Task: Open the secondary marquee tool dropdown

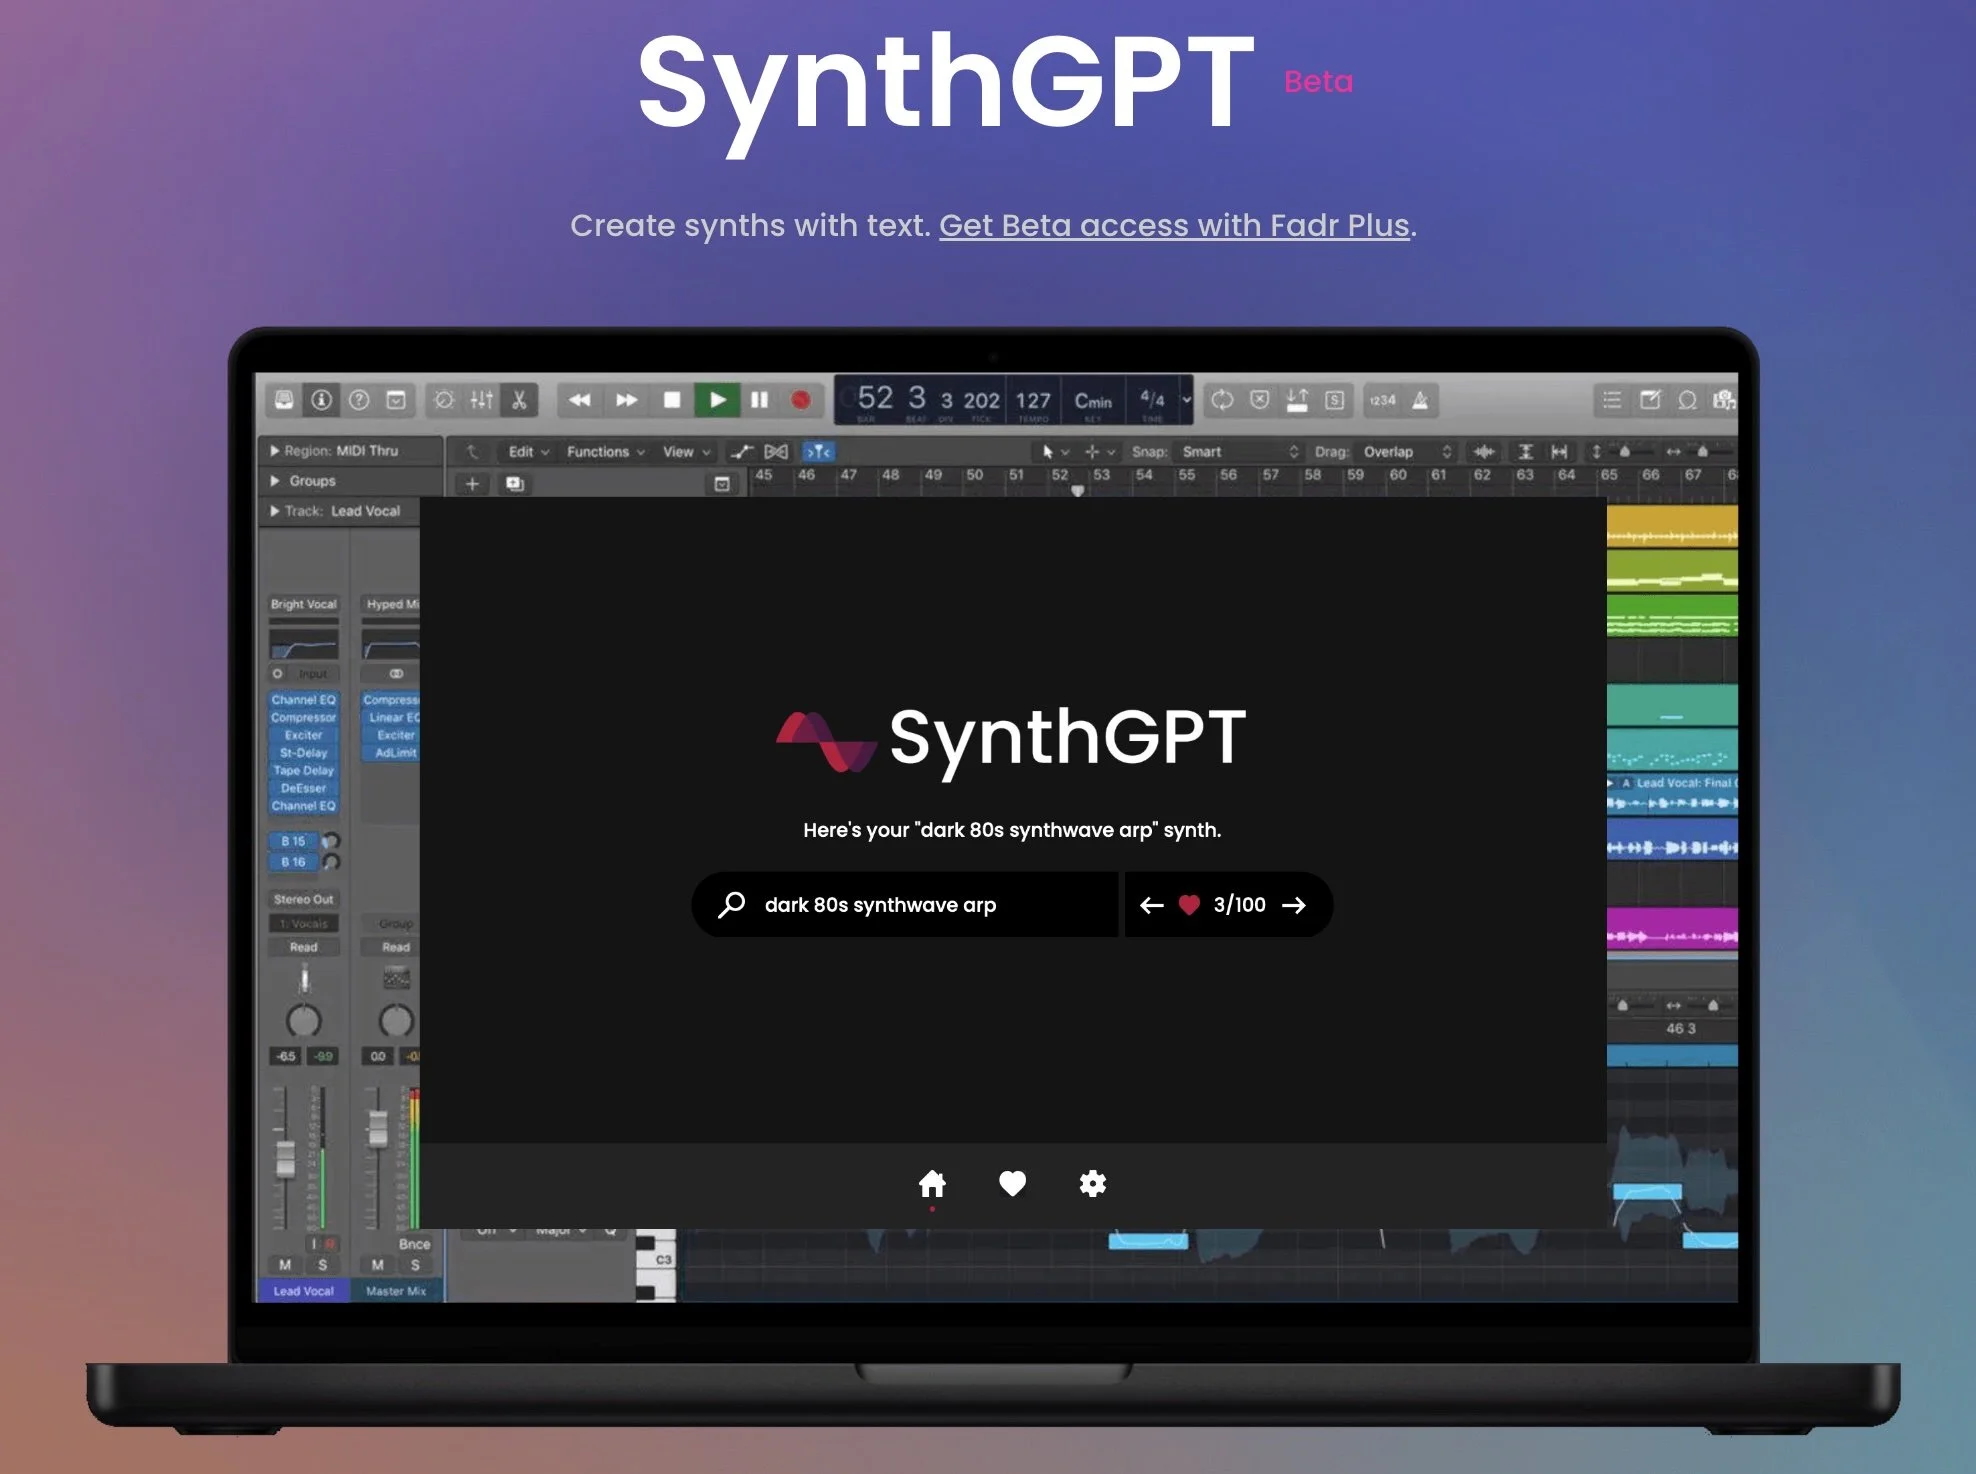Action: tap(1100, 452)
